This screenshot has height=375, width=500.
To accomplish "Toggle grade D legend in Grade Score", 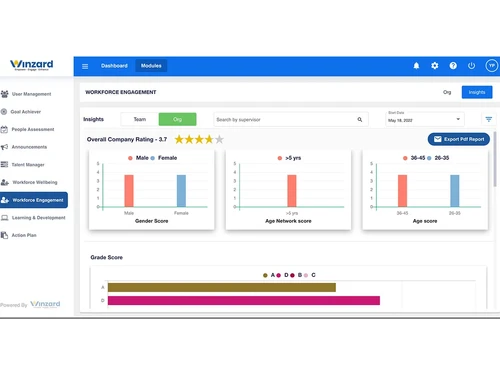I will coord(282,275).
